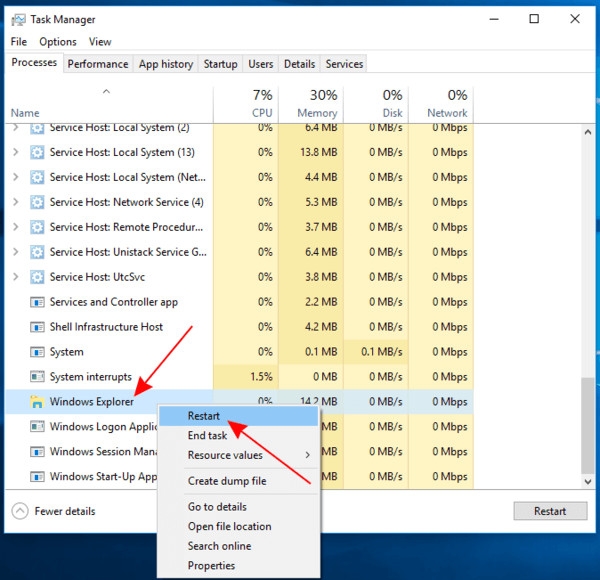Click the vertical scrollbar thumb

point(588,425)
